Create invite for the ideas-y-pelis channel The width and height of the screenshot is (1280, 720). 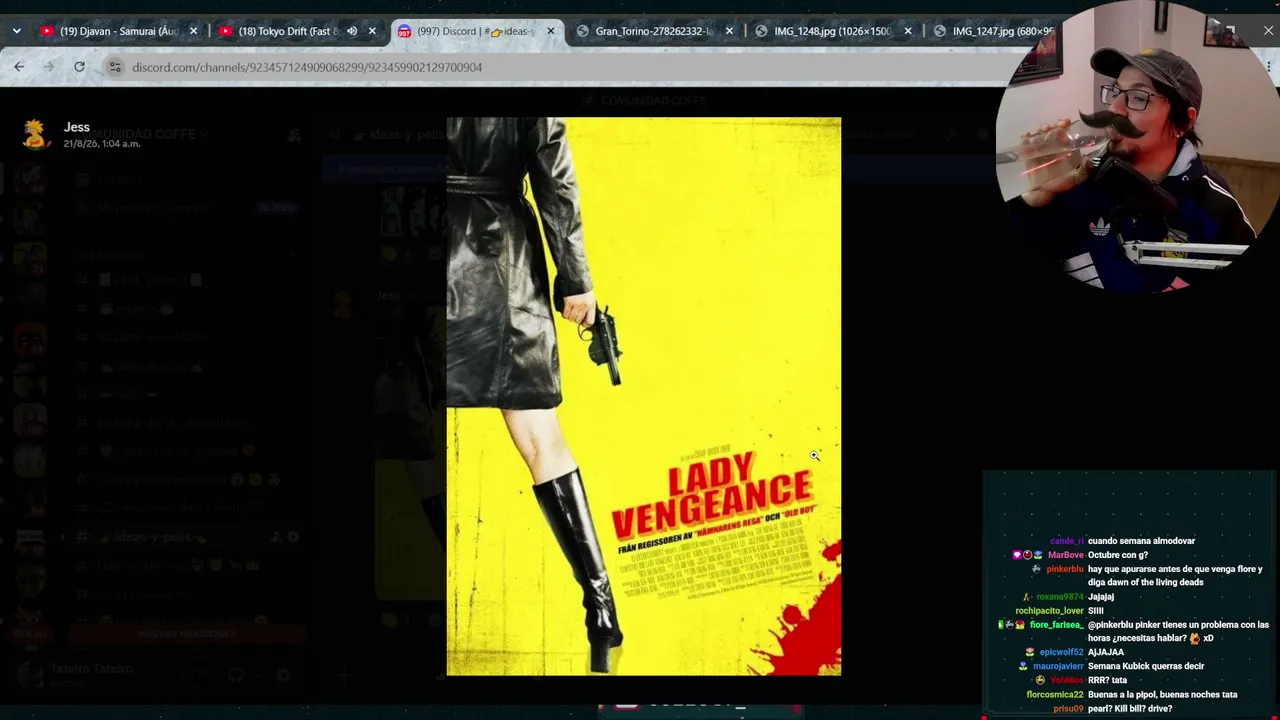click(x=275, y=537)
